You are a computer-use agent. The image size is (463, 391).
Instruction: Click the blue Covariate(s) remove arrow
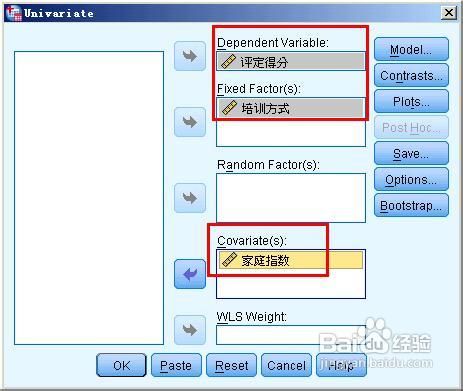point(190,274)
